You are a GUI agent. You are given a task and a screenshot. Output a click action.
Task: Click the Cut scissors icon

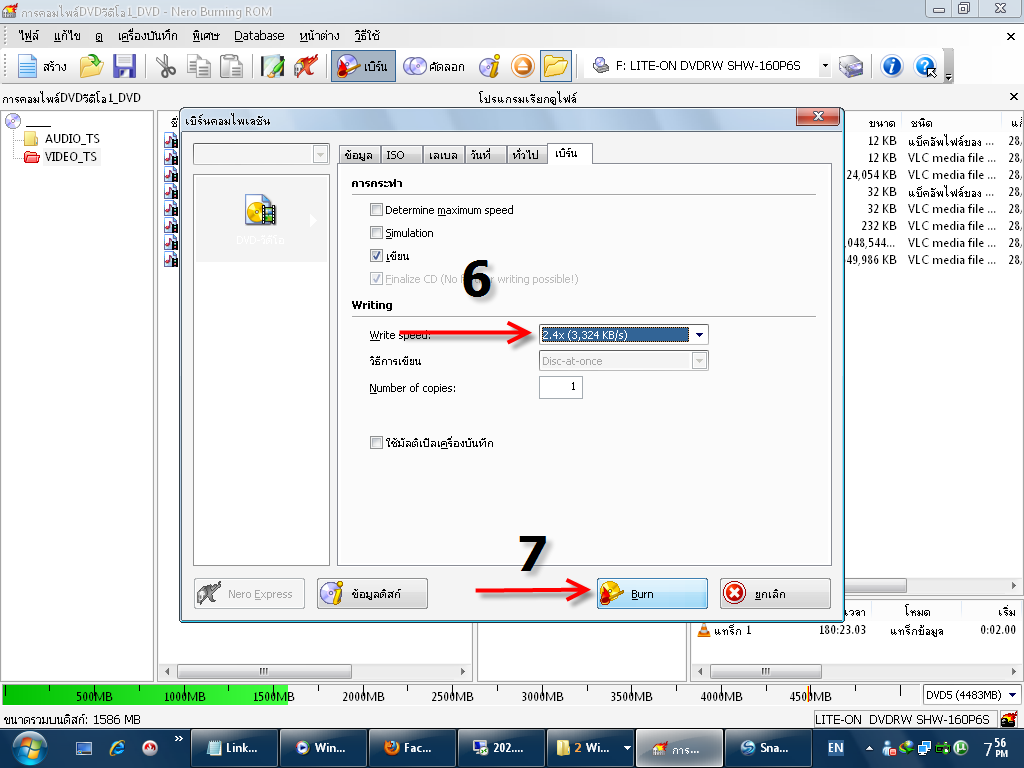click(x=165, y=66)
